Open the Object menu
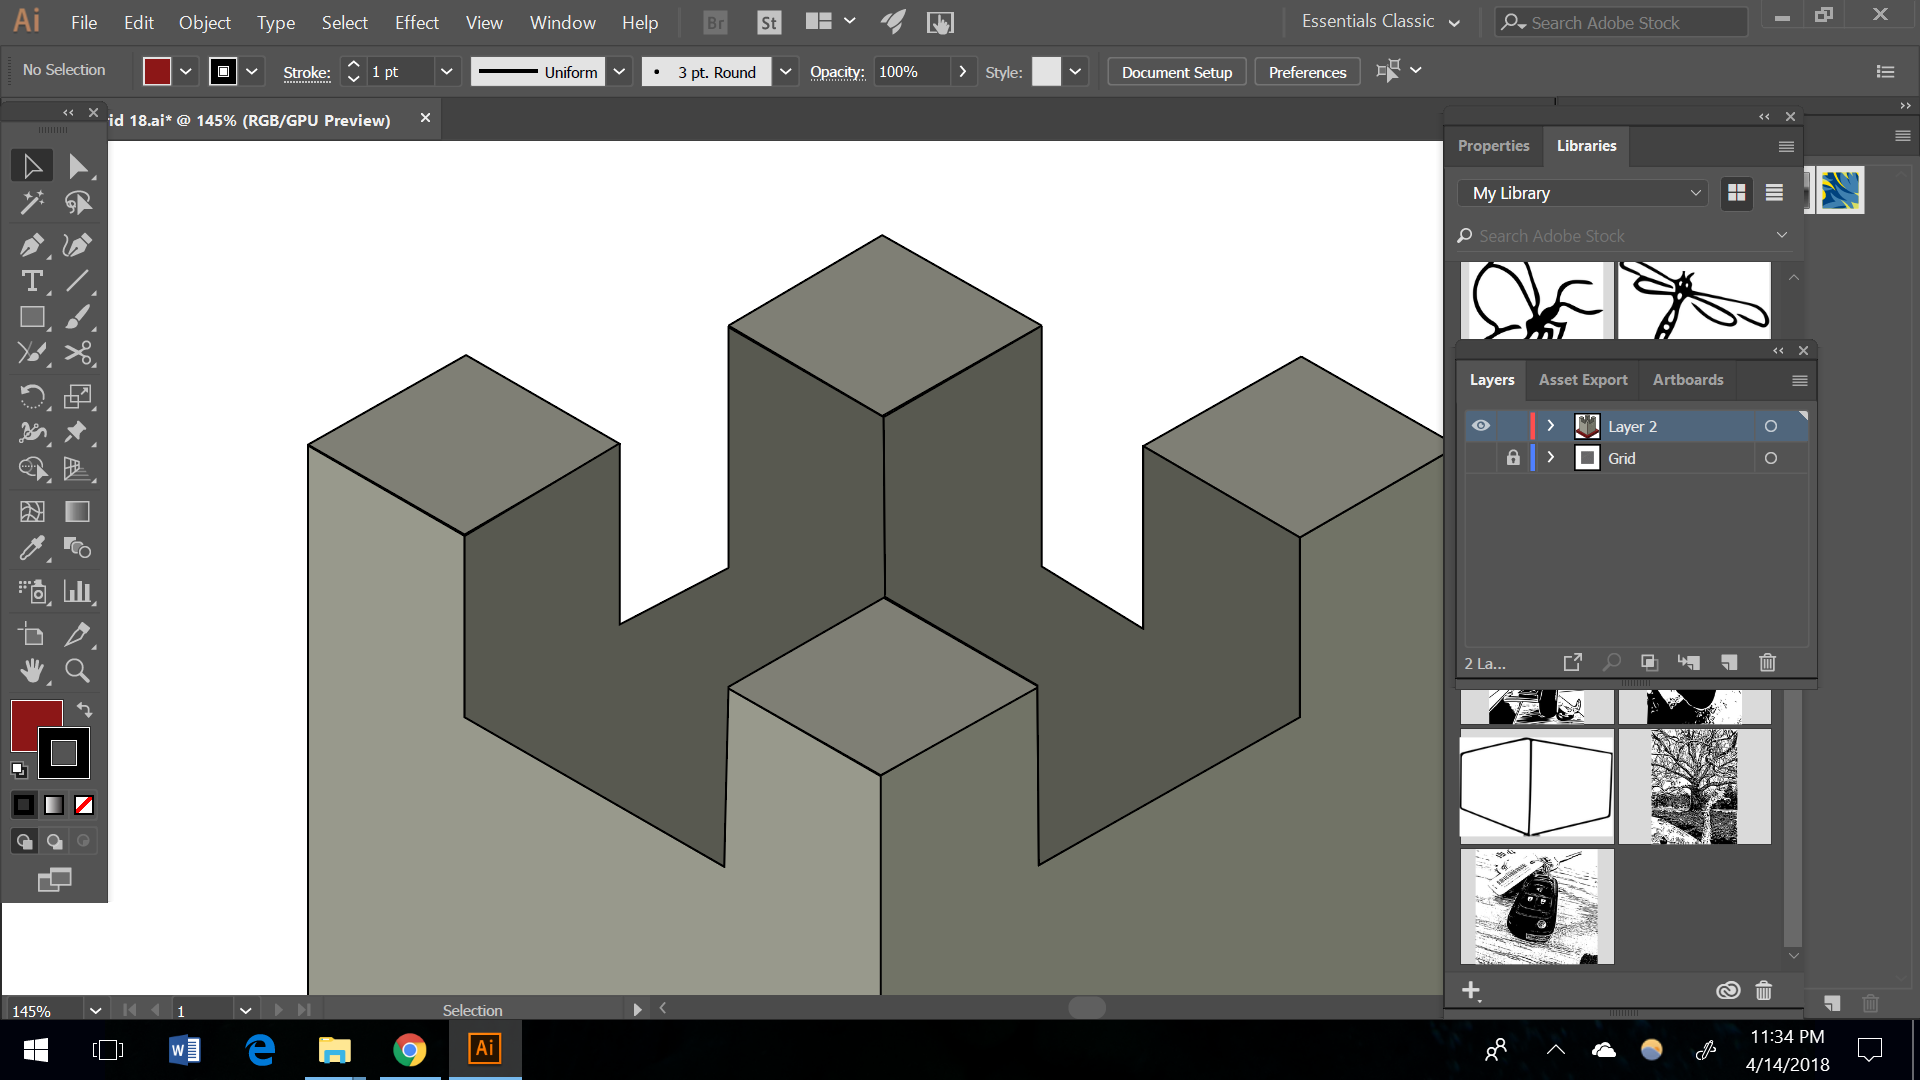Viewport: 1920px width, 1080px height. 204,22
